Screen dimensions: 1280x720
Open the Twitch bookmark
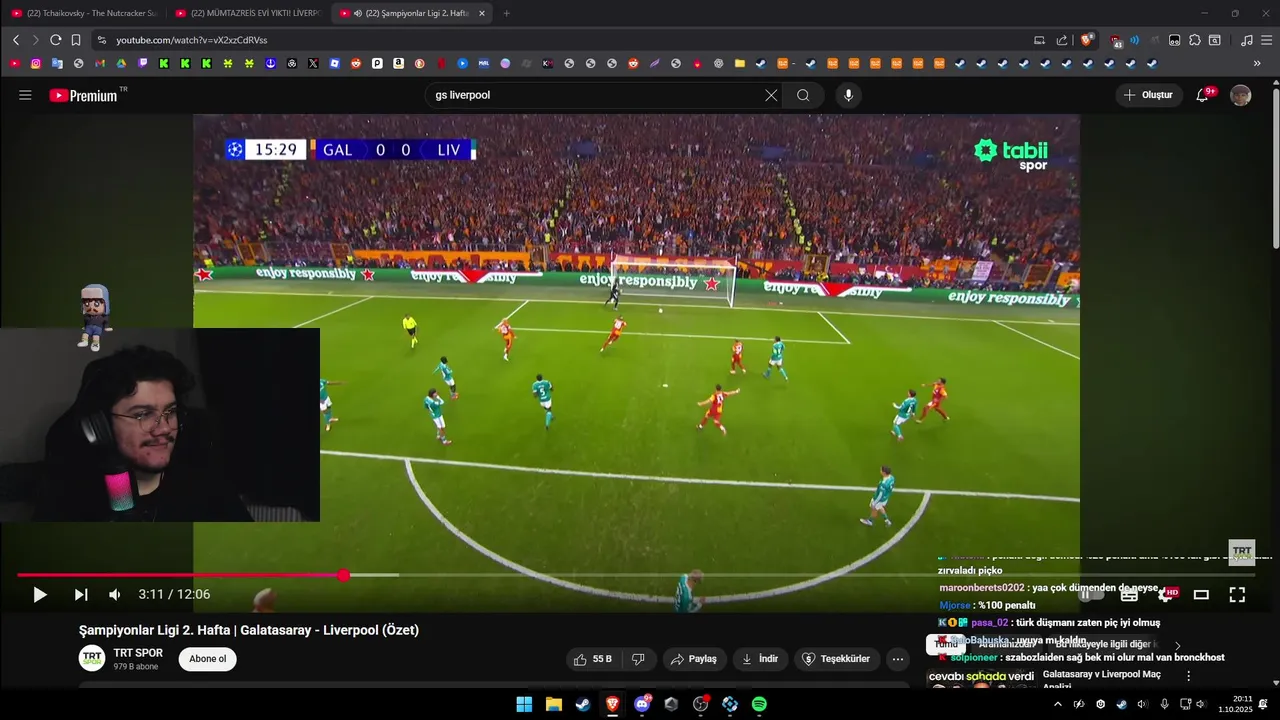pos(143,63)
